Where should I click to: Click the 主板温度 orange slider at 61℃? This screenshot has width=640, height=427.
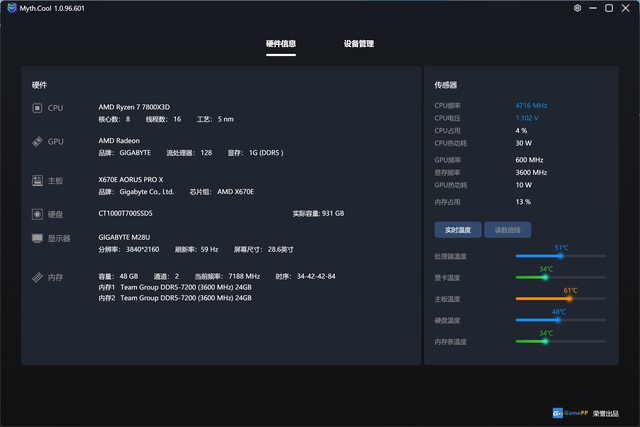point(570,298)
